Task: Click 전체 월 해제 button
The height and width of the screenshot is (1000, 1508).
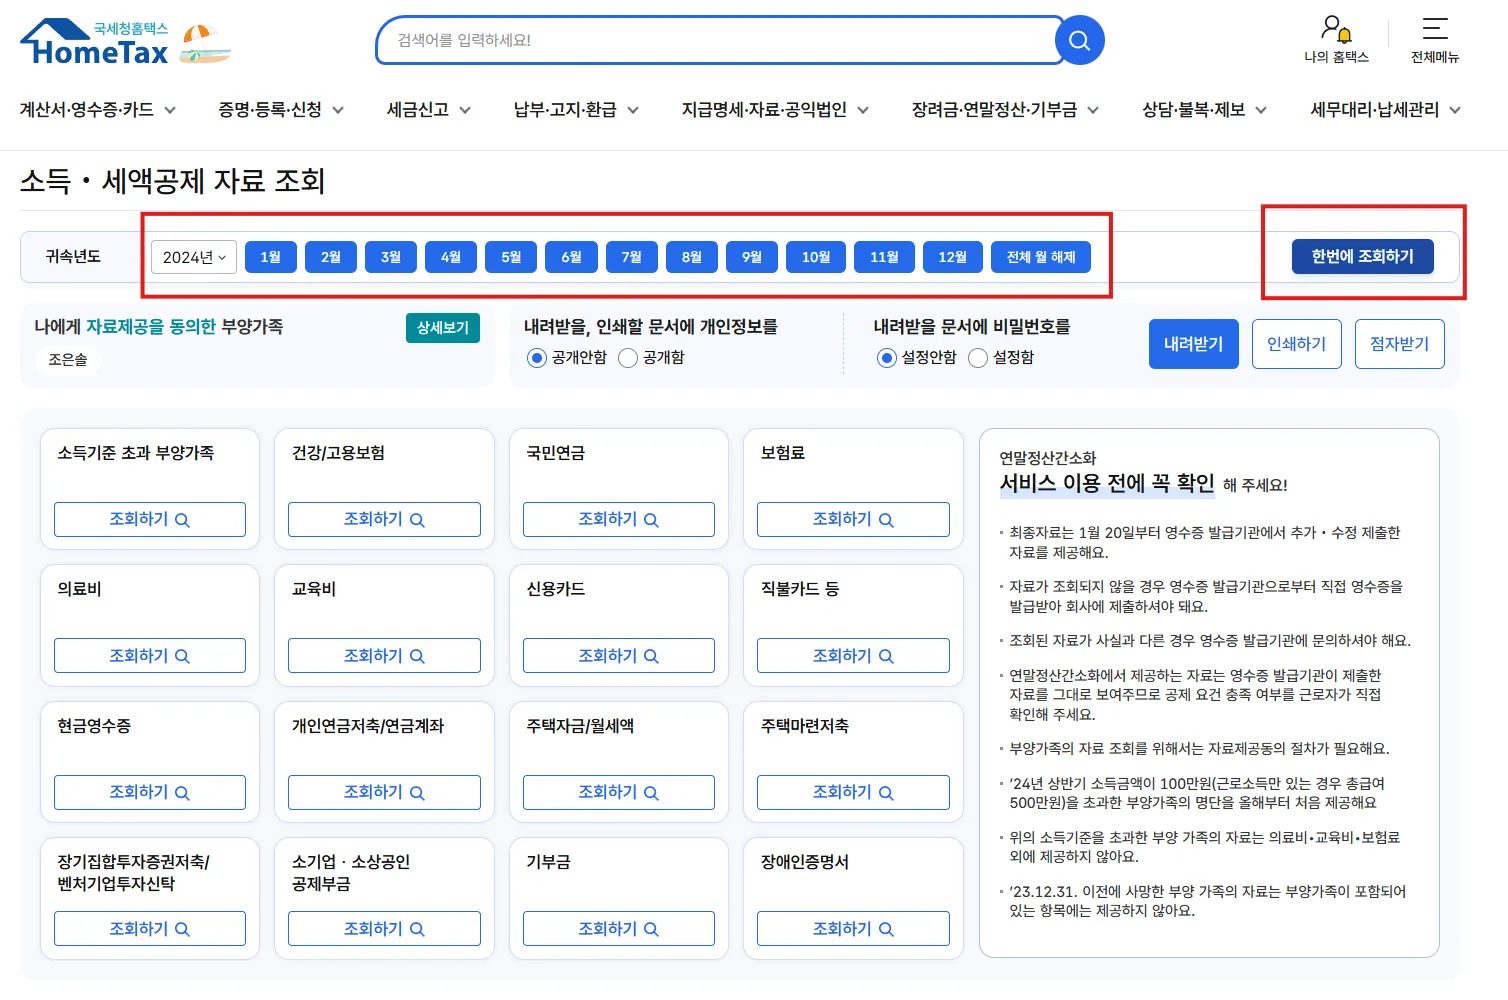Action: pos(1041,257)
